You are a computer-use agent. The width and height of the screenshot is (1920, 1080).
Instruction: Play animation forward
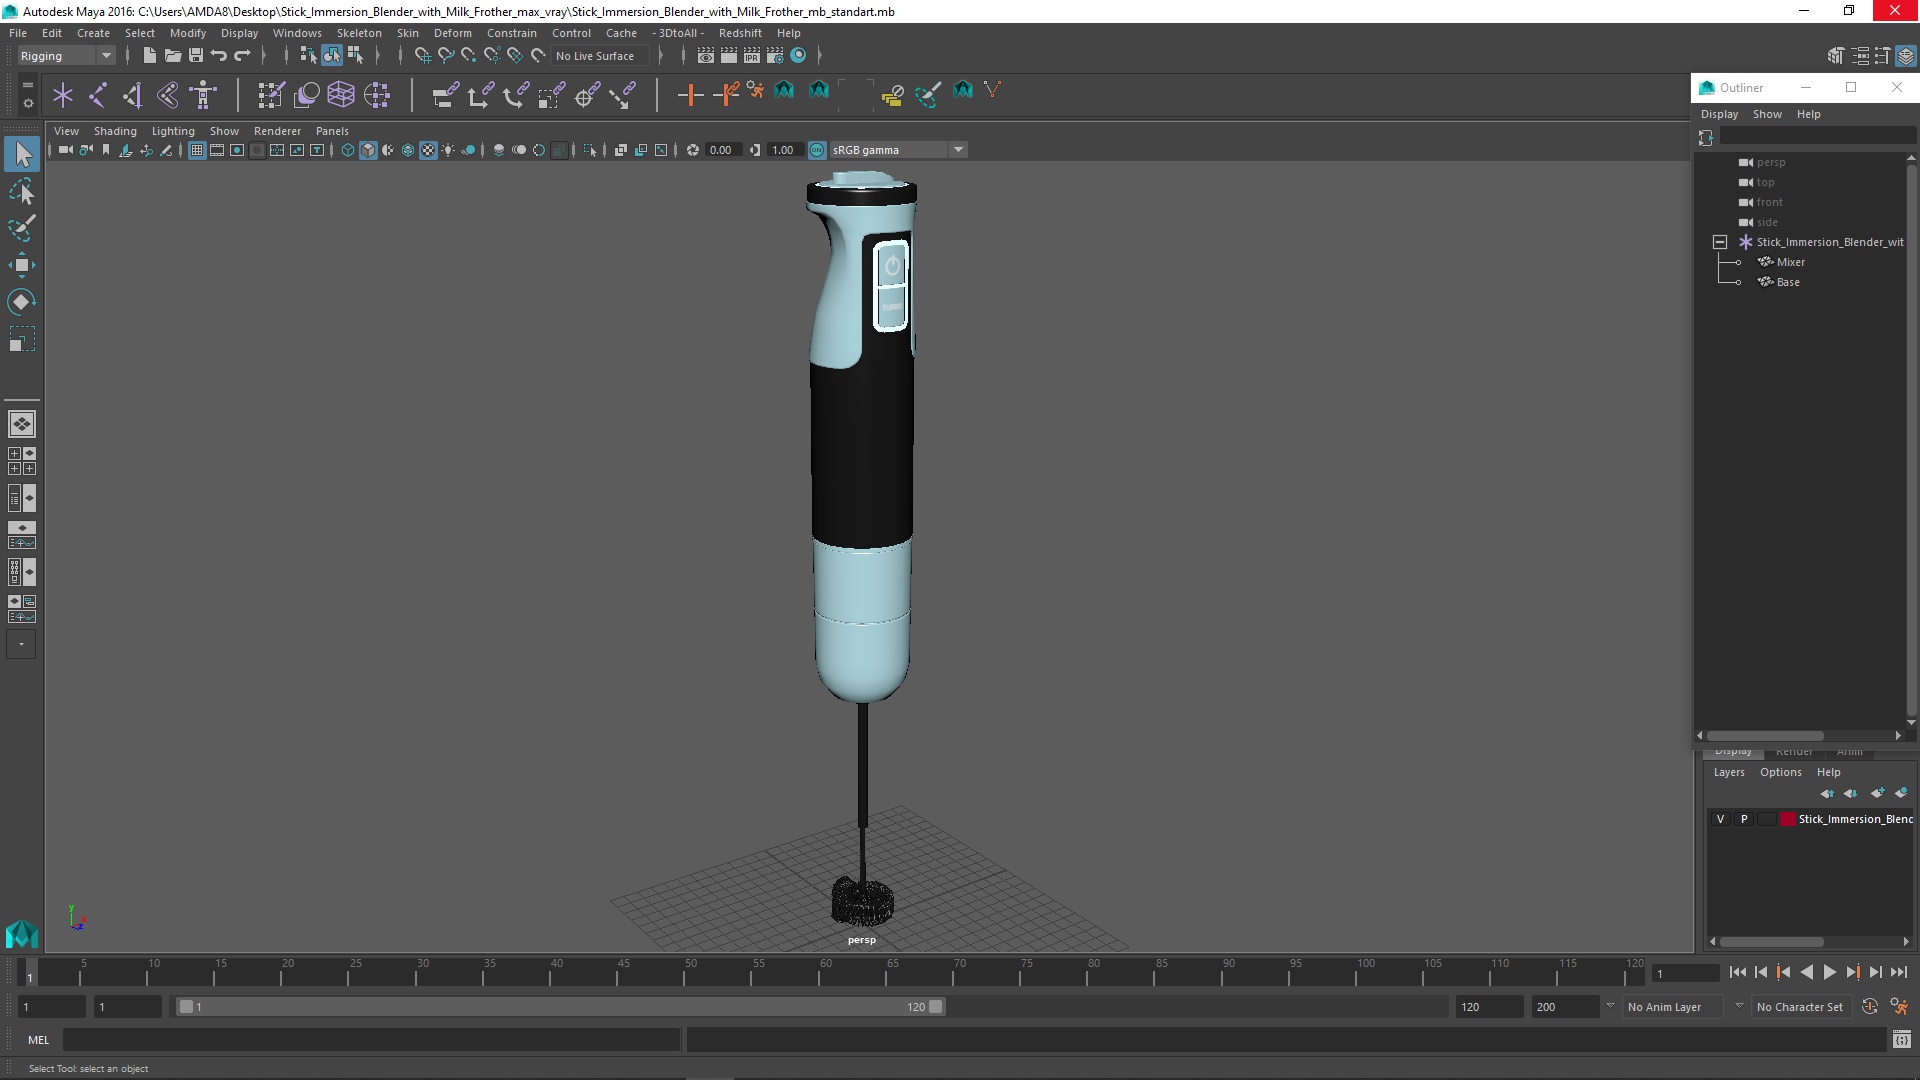(1829, 972)
